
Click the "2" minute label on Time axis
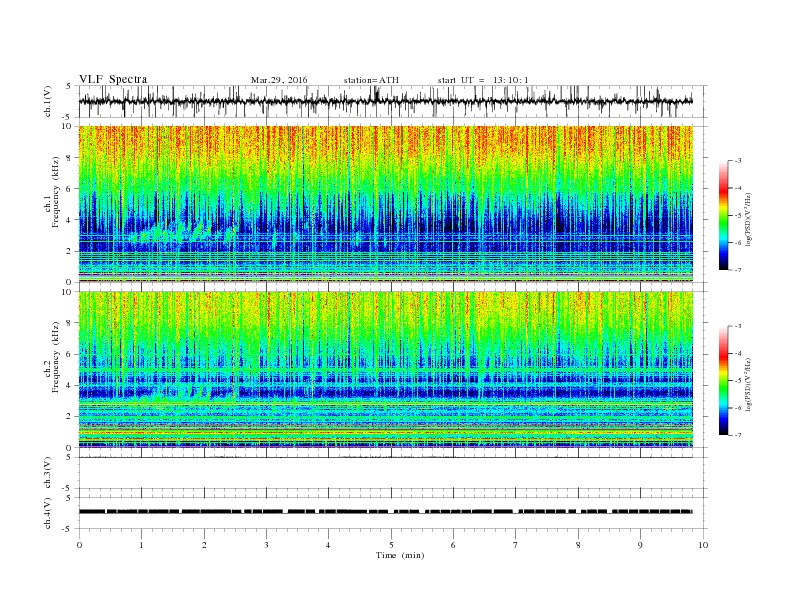204,545
